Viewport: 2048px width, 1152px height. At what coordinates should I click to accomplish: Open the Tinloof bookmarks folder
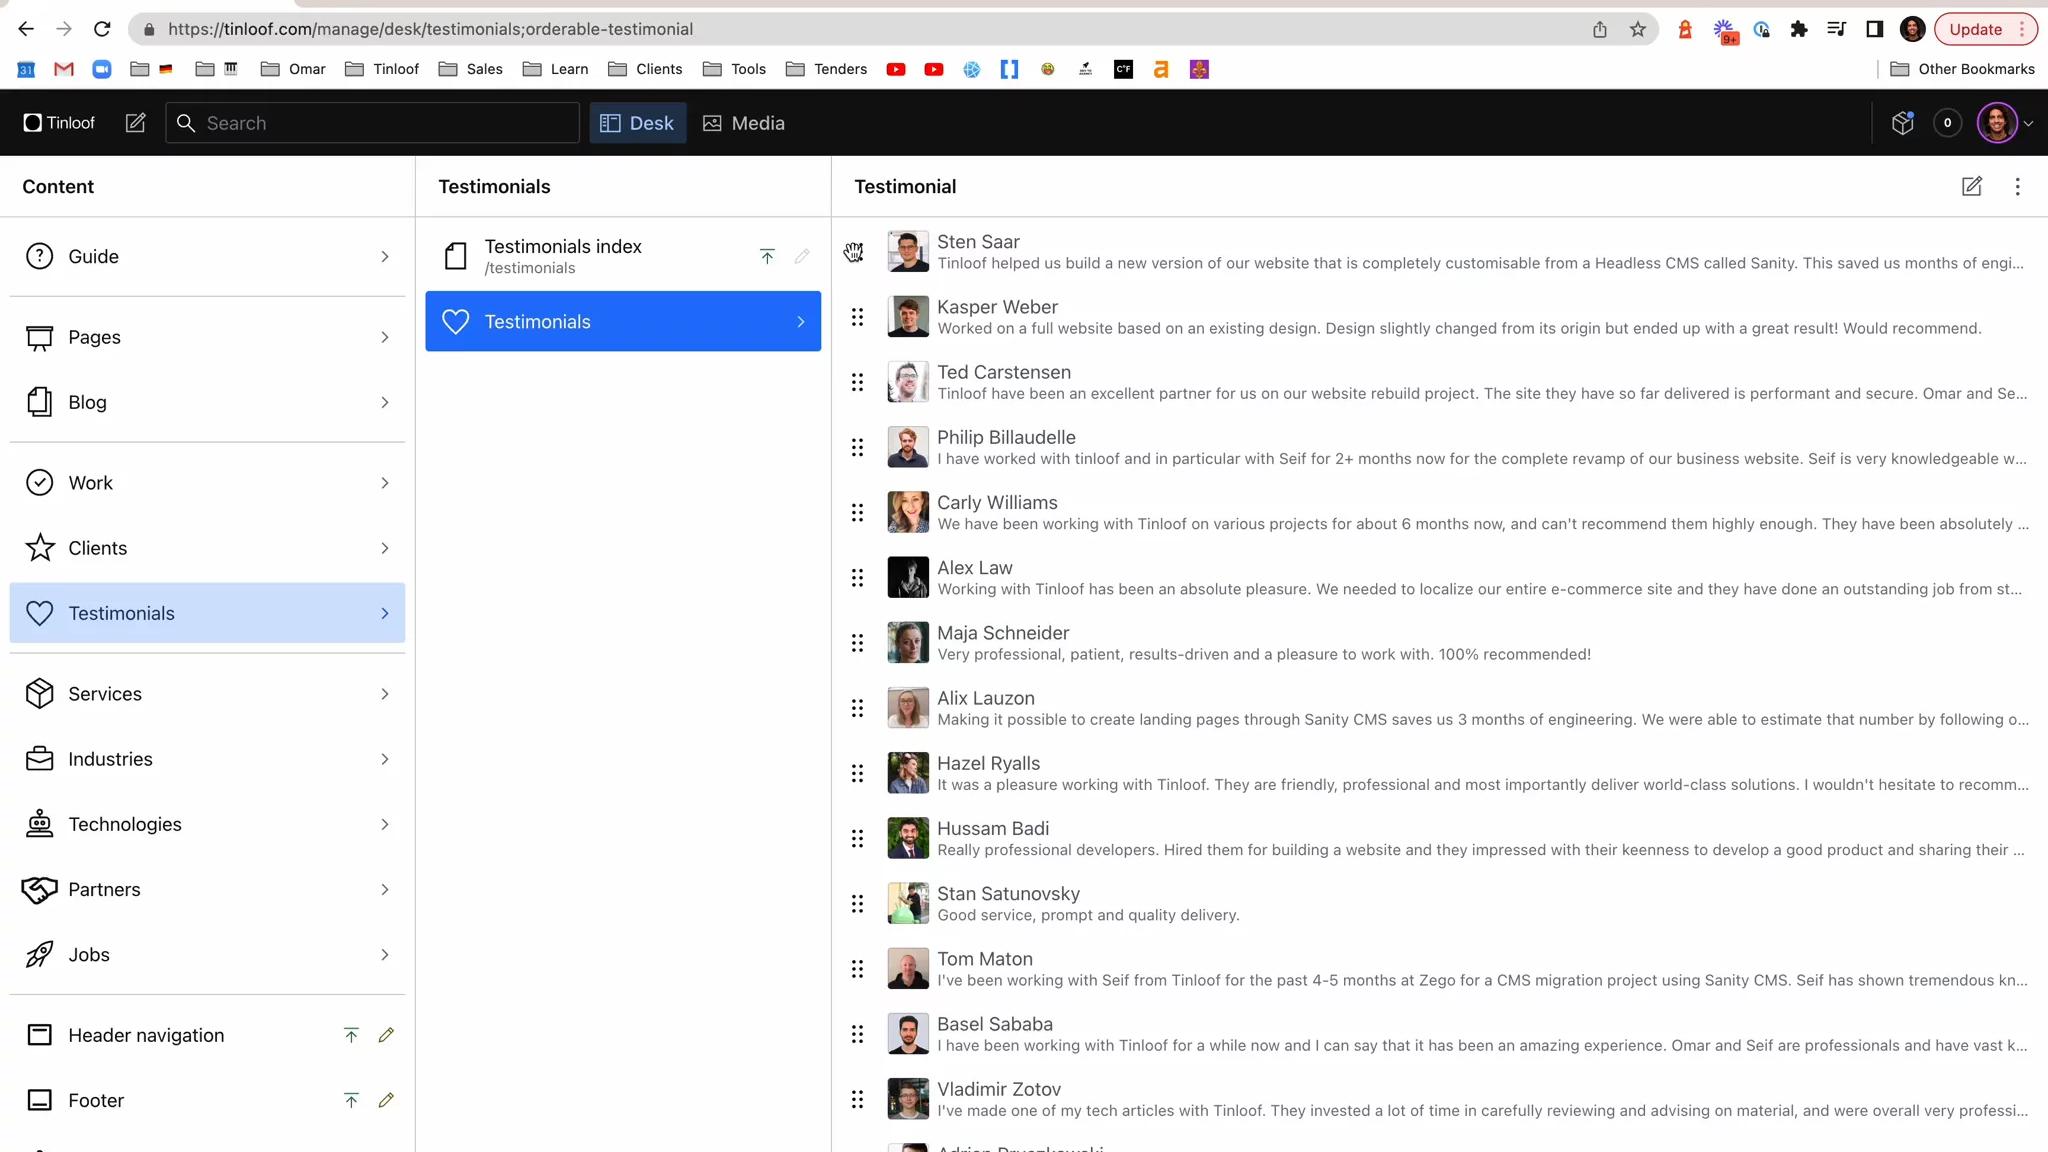click(382, 69)
